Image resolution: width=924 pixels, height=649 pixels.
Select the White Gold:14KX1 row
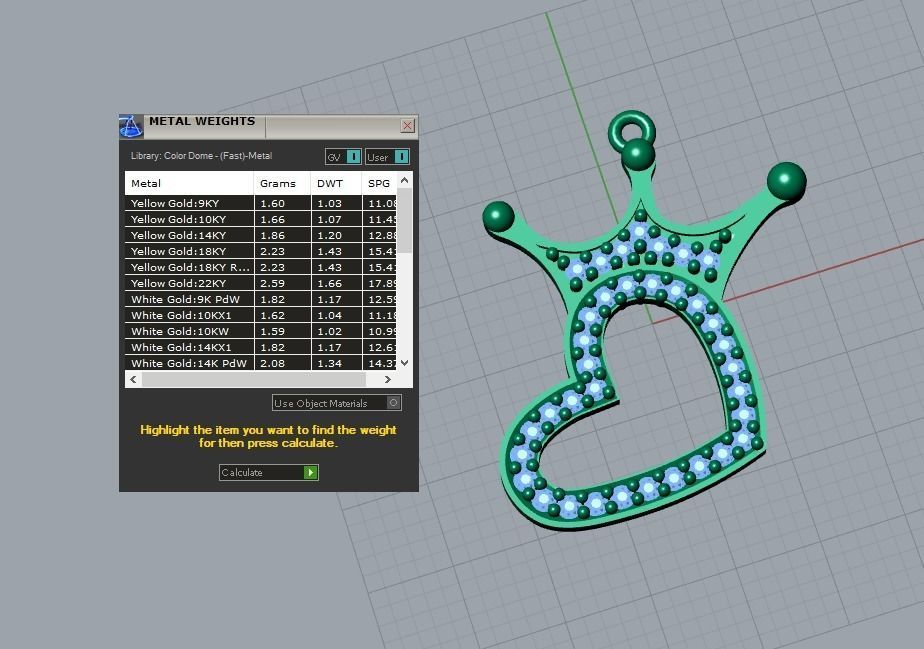pos(260,347)
